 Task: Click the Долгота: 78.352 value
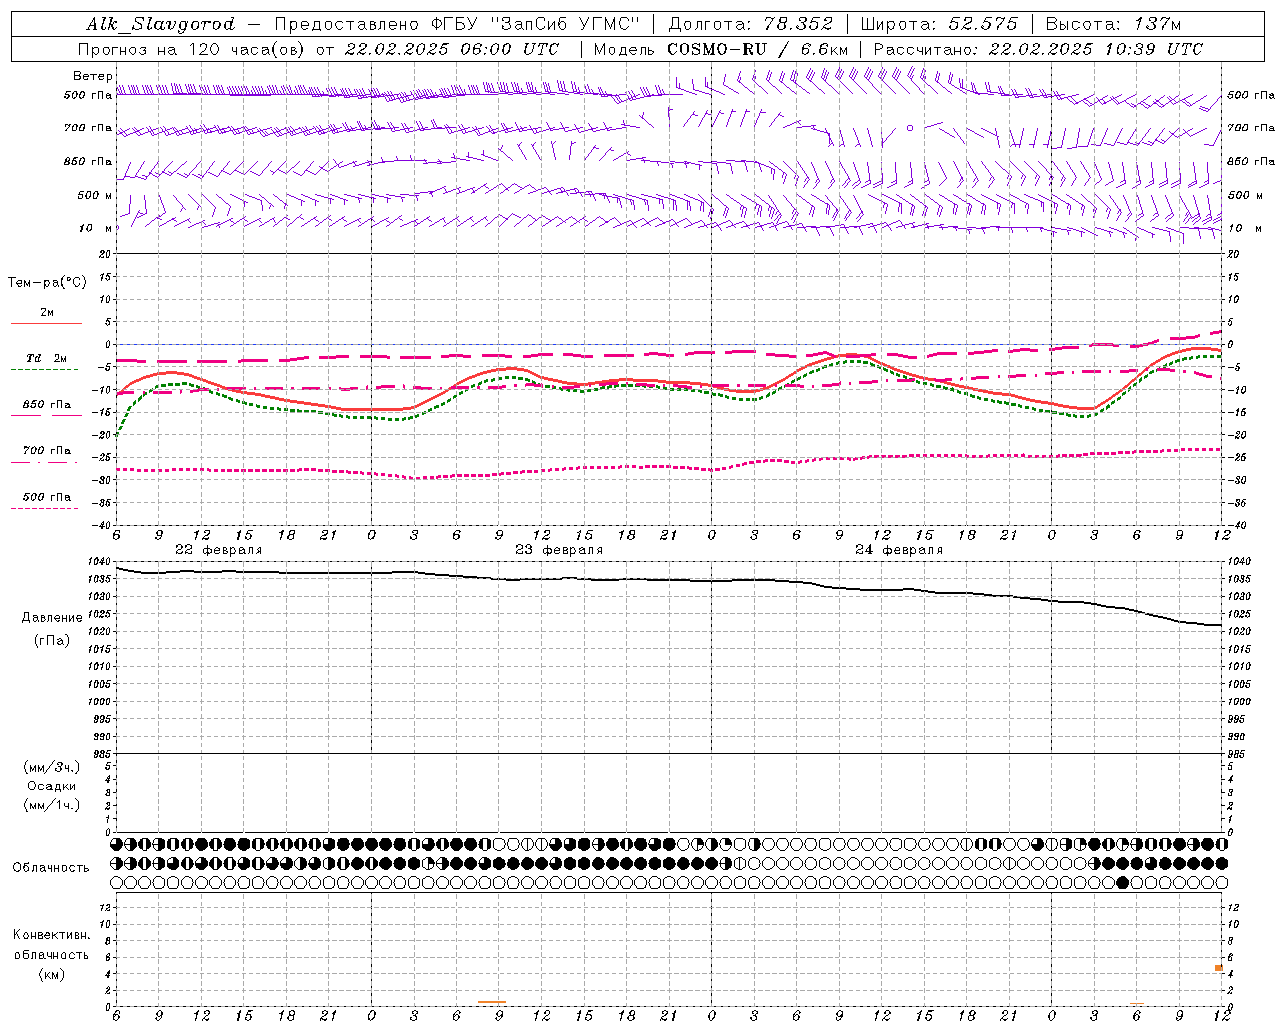[x=749, y=24]
